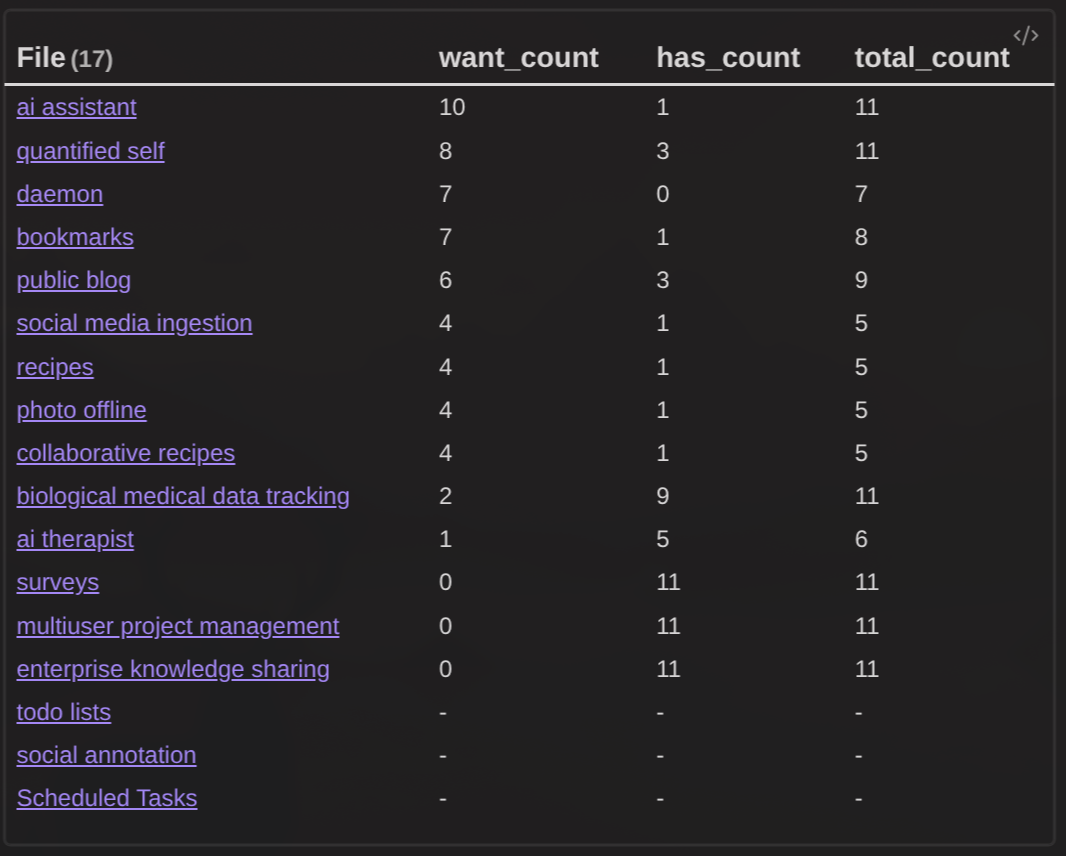The width and height of the screenshot is (1066, 856).
Task: Navigate to the ai therapist note
Action: (75, 539)
